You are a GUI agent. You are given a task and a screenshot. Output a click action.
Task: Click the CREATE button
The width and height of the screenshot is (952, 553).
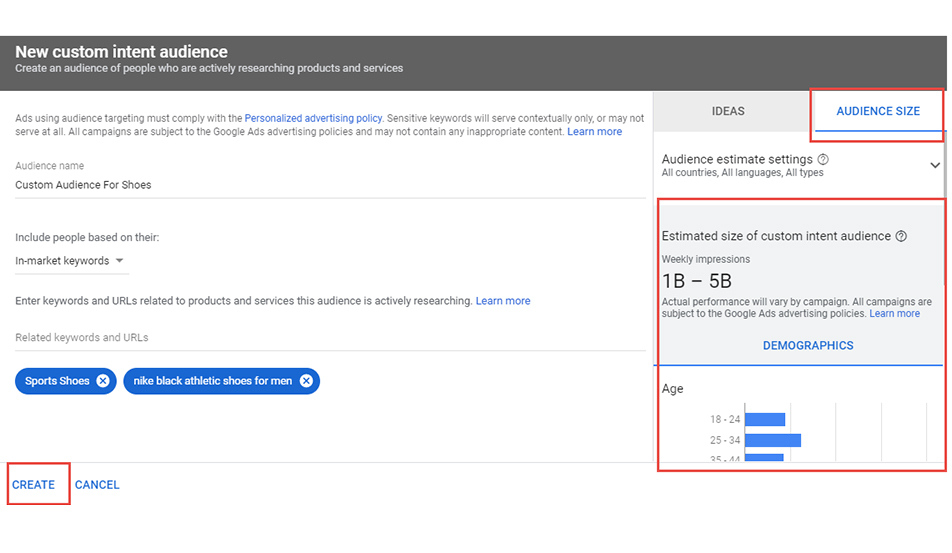click(33, 484)
